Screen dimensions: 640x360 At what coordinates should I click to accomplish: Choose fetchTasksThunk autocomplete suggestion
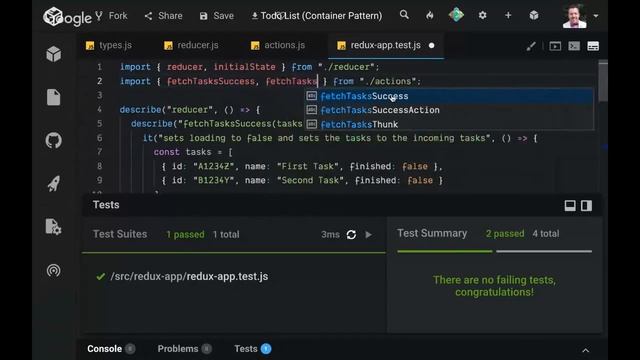point(449,124)
